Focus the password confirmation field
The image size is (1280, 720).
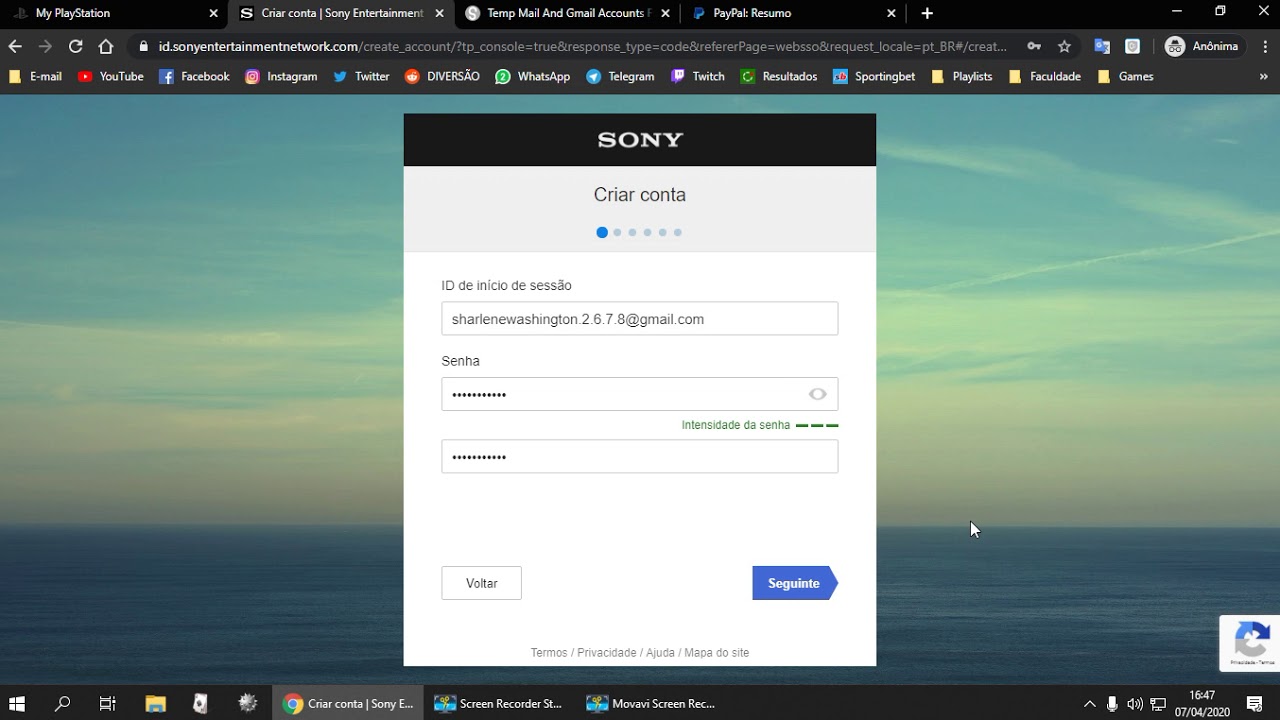click(x=640, y=457)
